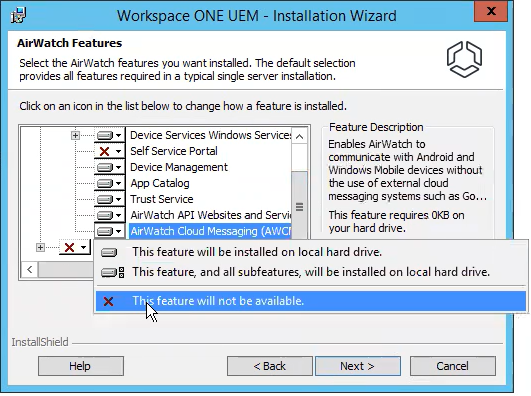Open install state dropdown for Device Management
This screenshot has width=531, height=396.
pyautogui.click(x=109, y=167)
